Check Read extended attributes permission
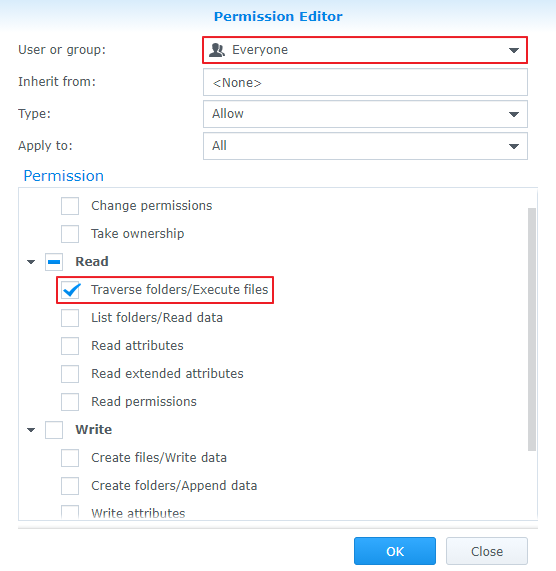This screenshot has width=556, height=571. pos(70,374)
